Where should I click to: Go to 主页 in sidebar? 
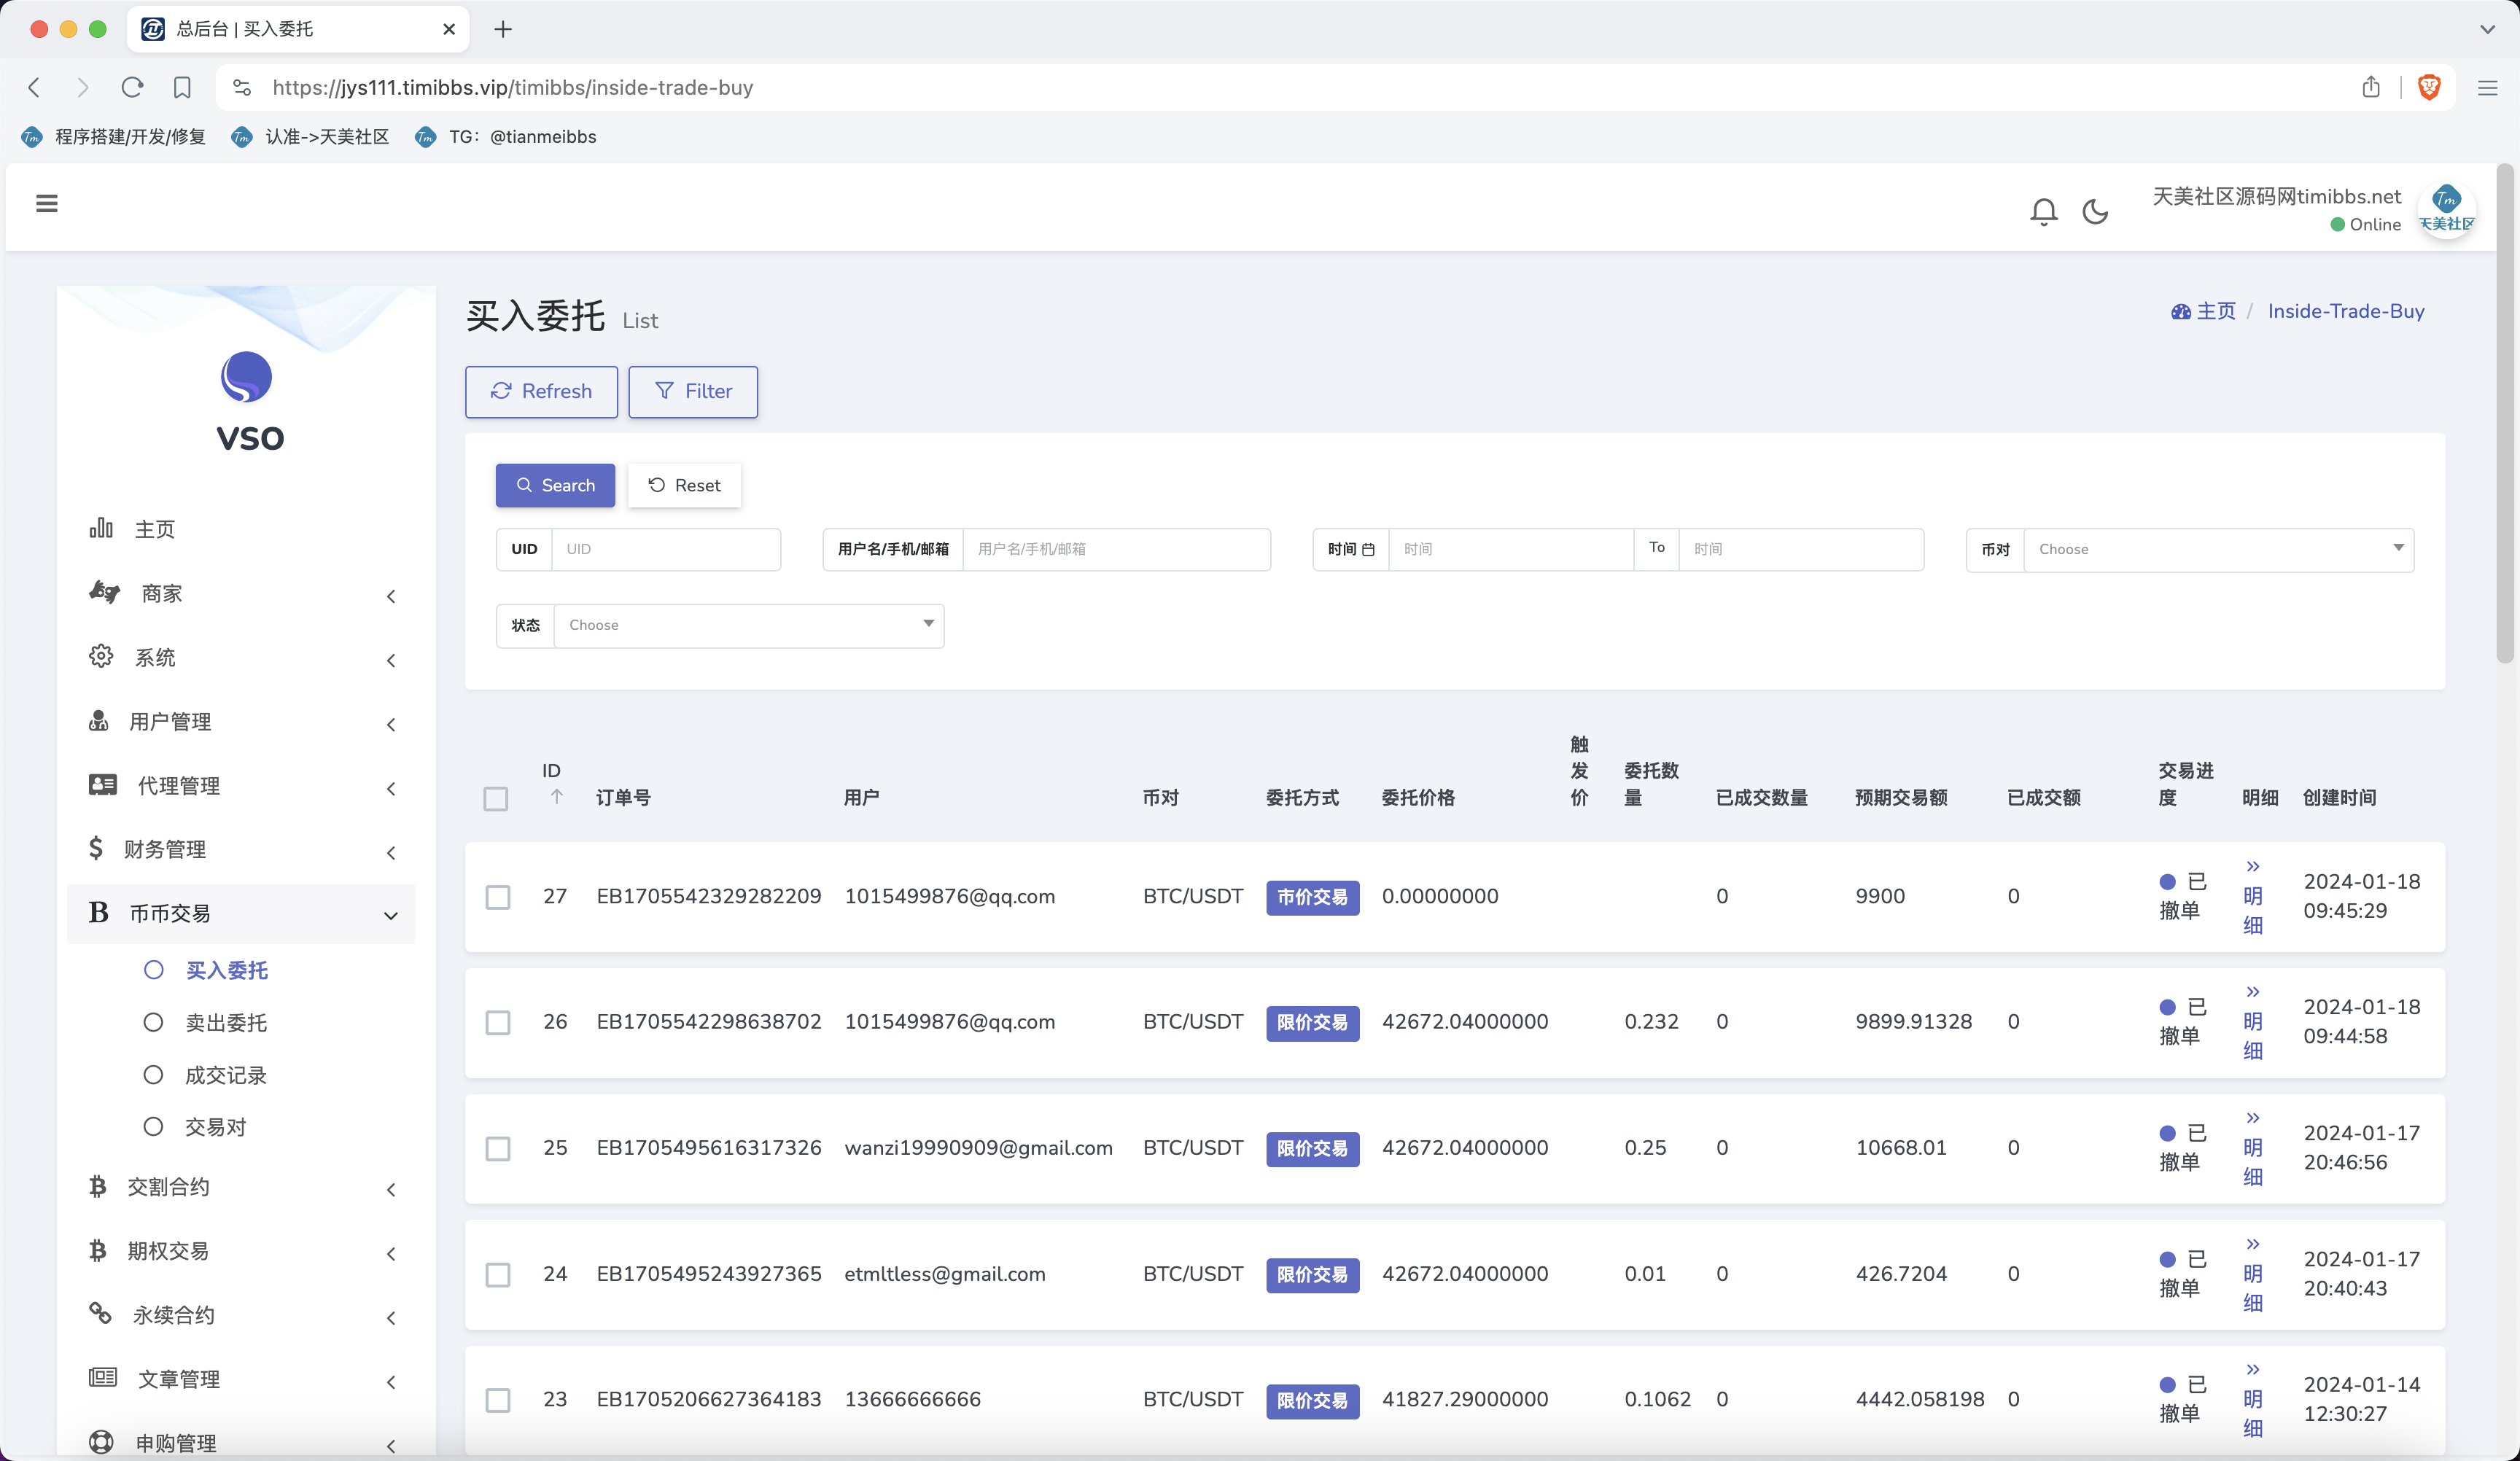[154, 529]
